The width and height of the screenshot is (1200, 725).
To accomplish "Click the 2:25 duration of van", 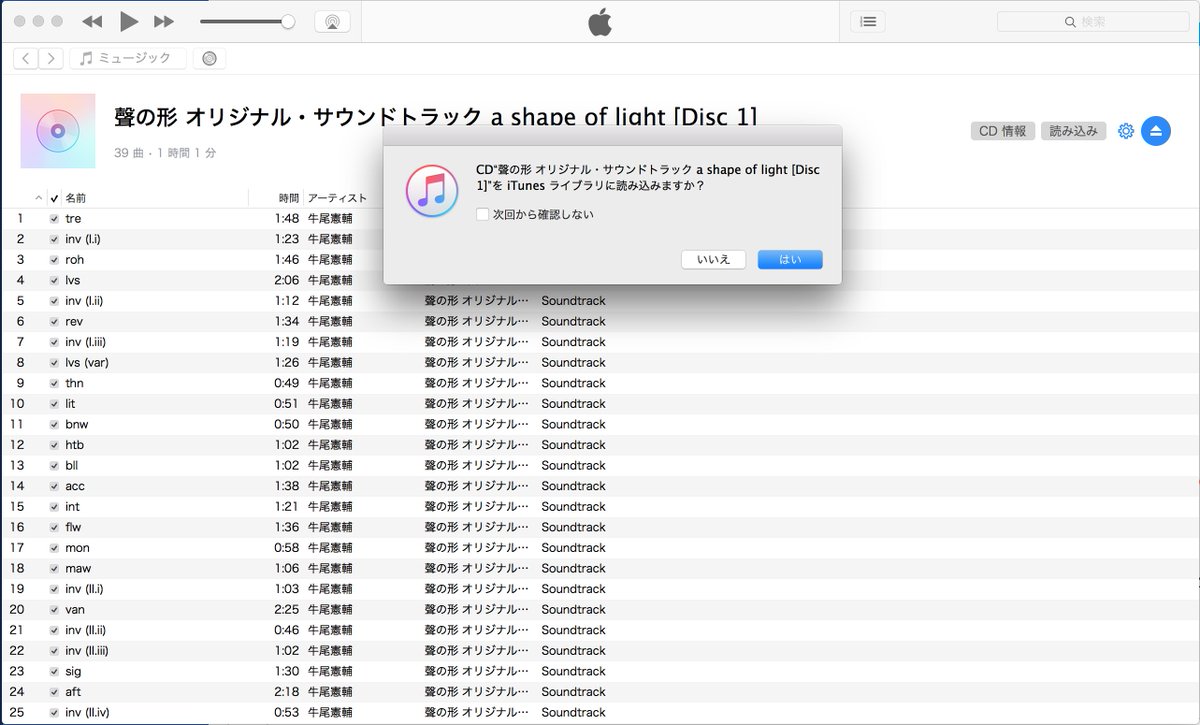I will tap(287, 609).
